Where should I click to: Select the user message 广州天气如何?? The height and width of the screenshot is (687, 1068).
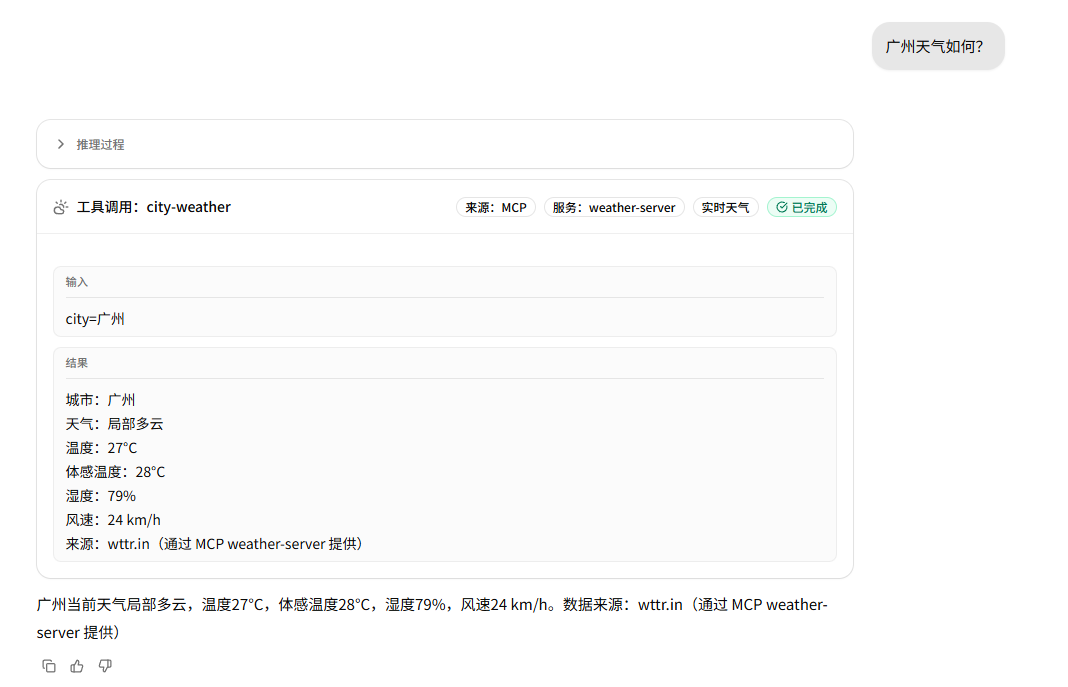point(938,46)
